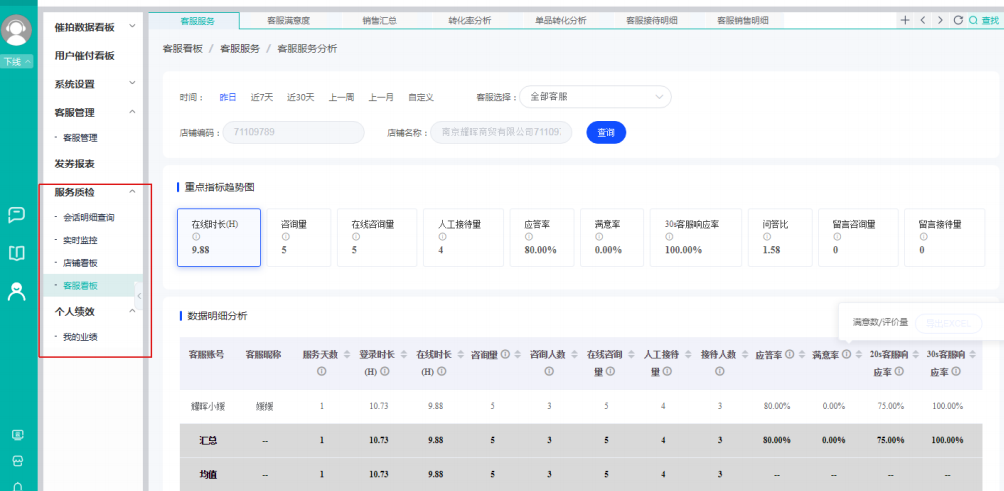Select the 在线时长(H) indicator card
The width and height of the screenshot is (1004, 491).
pos(219,237)
